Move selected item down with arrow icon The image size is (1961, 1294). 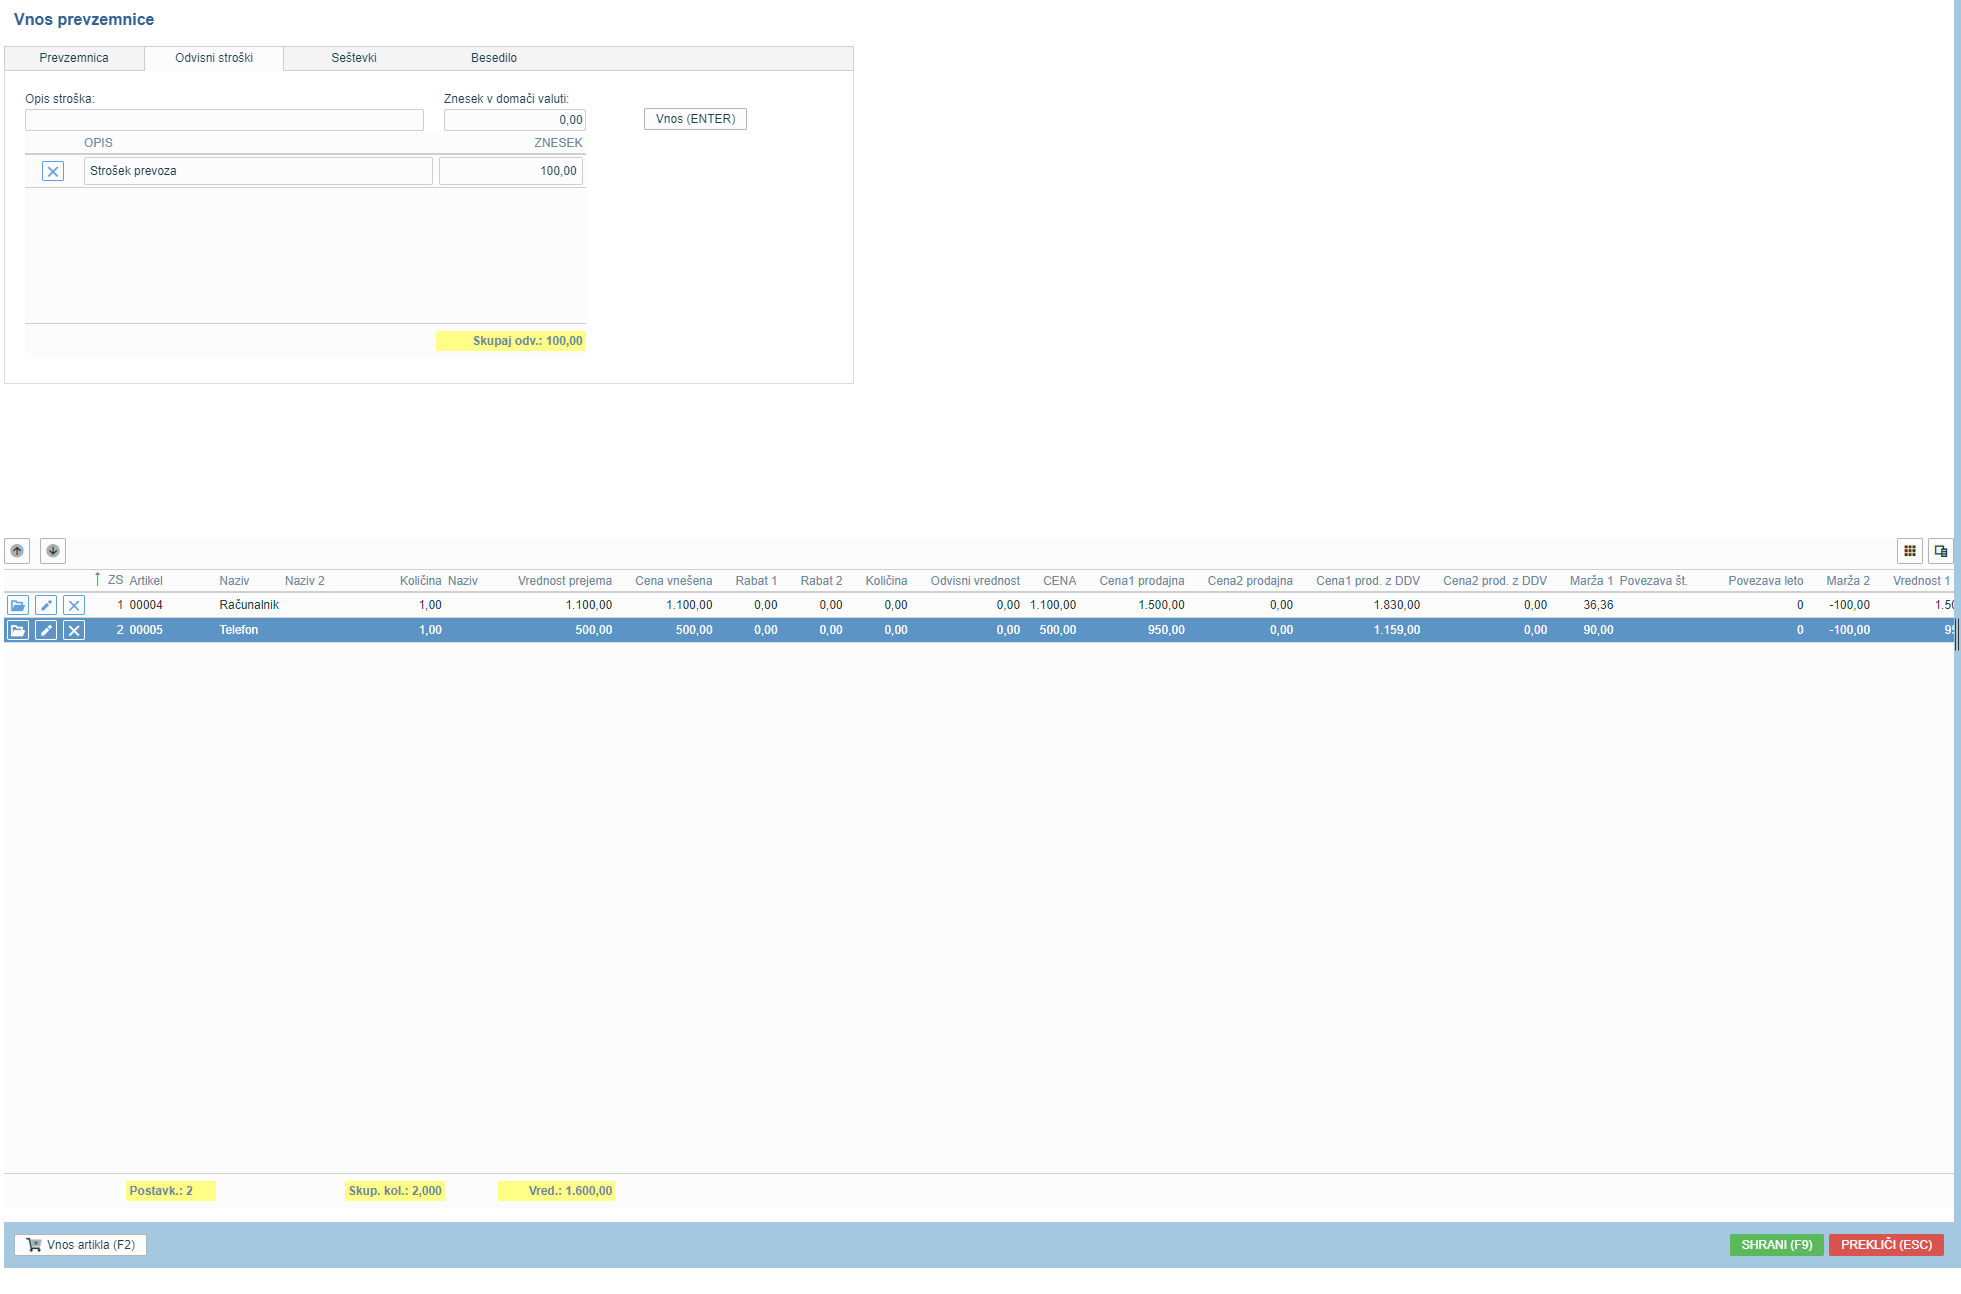click(x=53, y=551)
